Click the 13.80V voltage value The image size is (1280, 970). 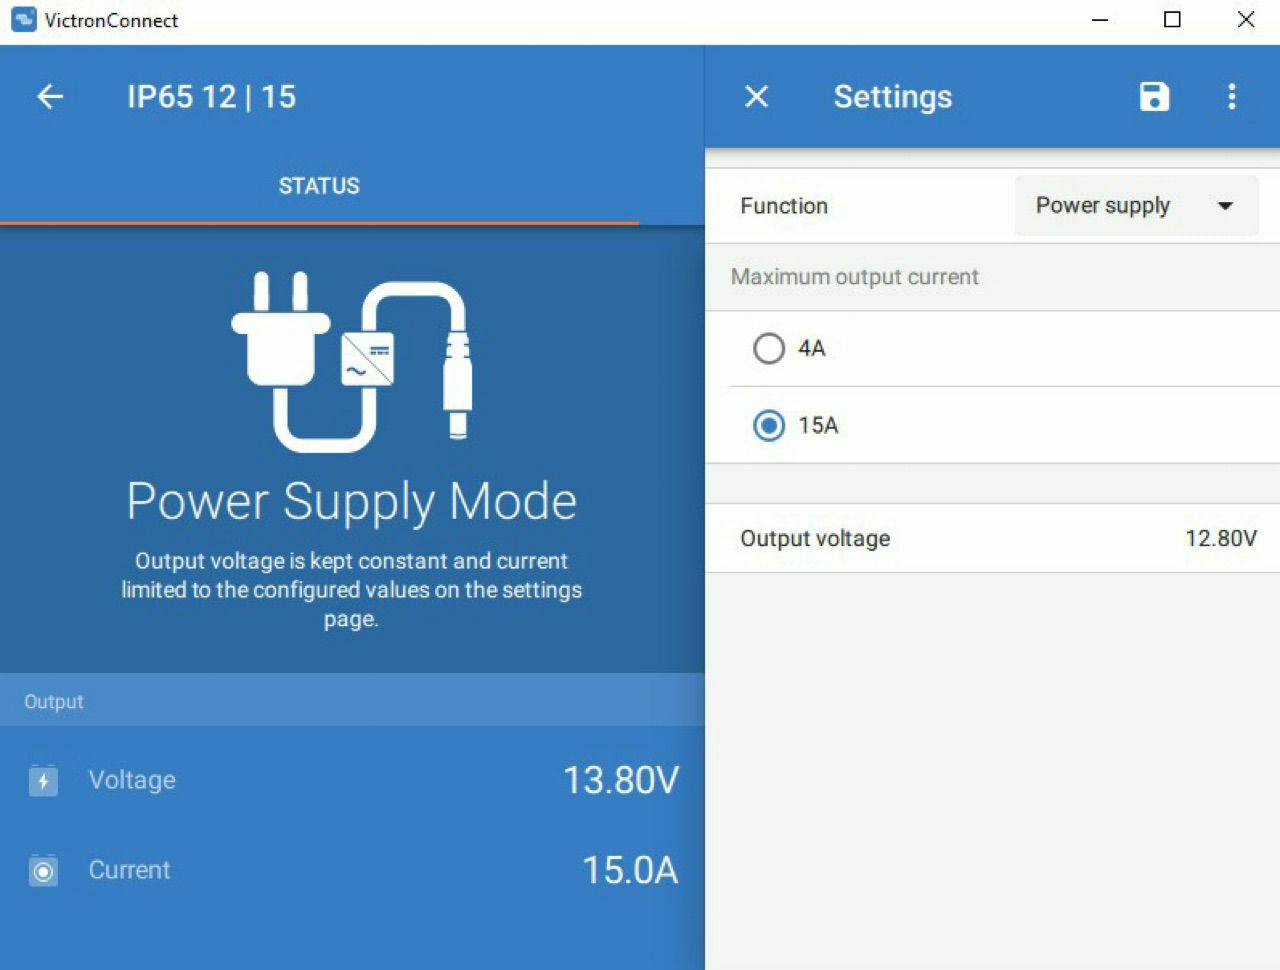tap(621, 780)
